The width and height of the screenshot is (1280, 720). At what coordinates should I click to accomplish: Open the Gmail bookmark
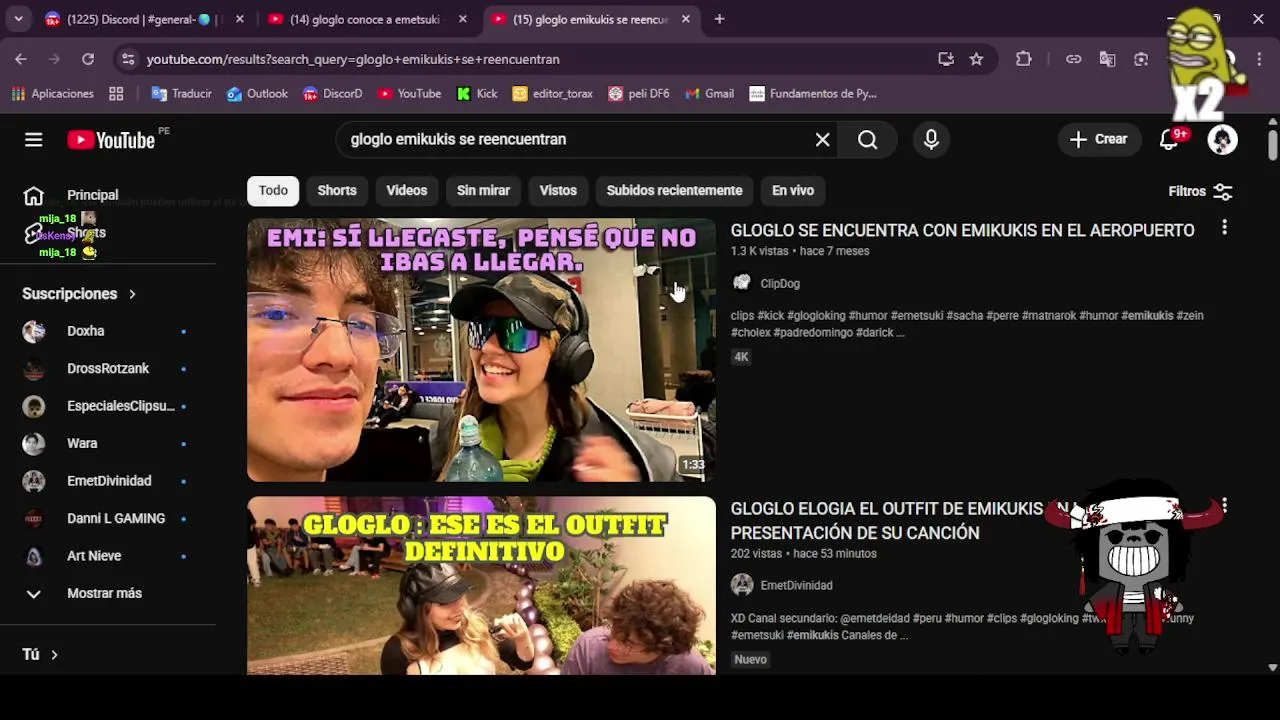710,94
